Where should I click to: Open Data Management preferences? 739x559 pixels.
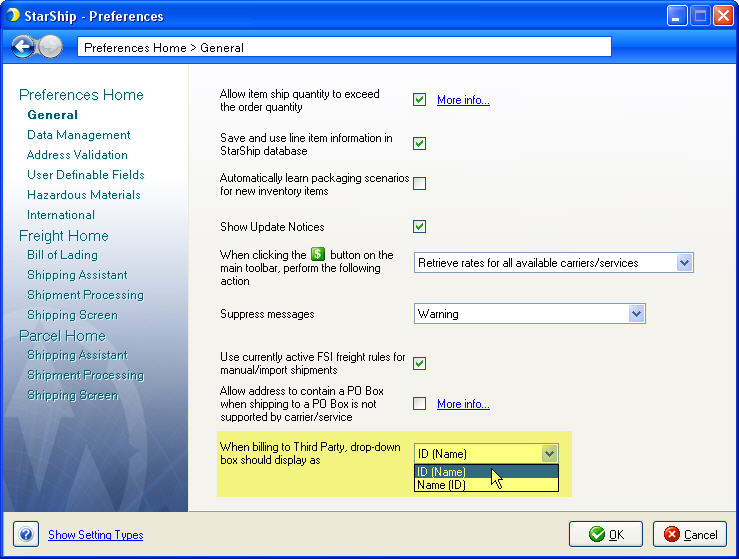[x=79, y=135]
